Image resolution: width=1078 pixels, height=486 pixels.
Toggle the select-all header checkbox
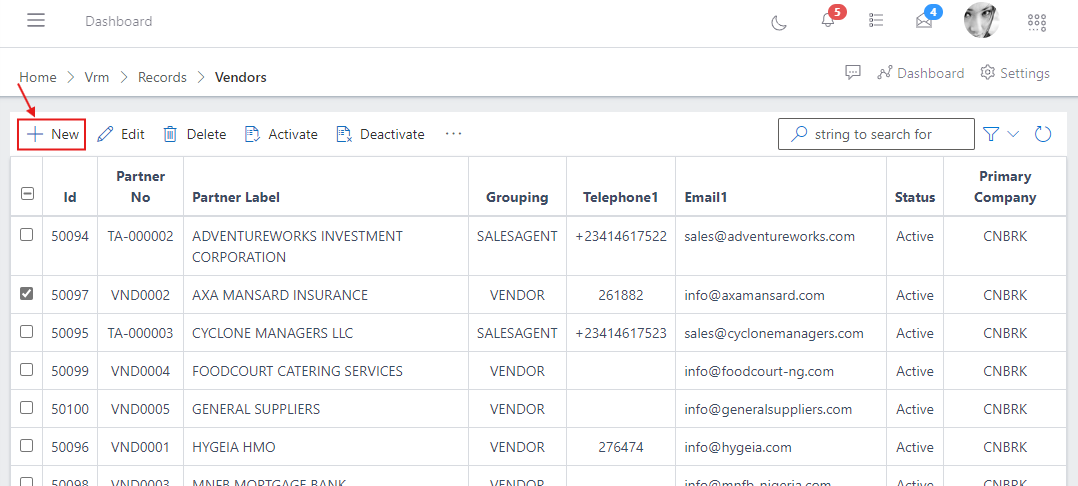(27, 195)
